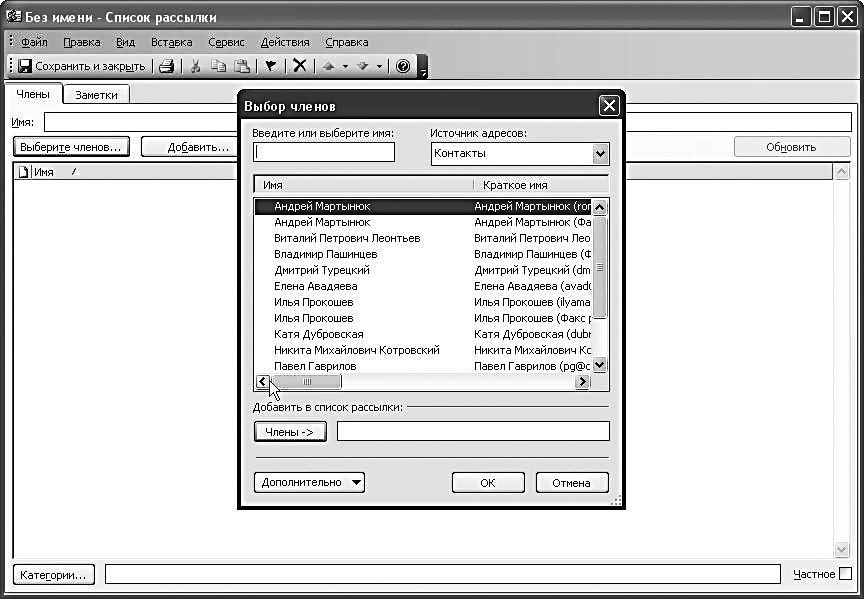This screenshot has height=599, width=864.
Task: Click the Delete X toolbar icon
Action: click(x=299, y=66)
